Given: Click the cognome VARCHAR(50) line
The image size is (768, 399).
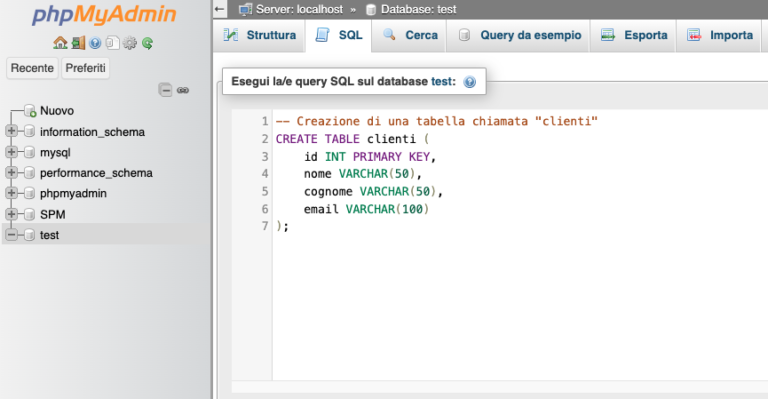Looking at the screenshot, I should (x=373, y=191).
